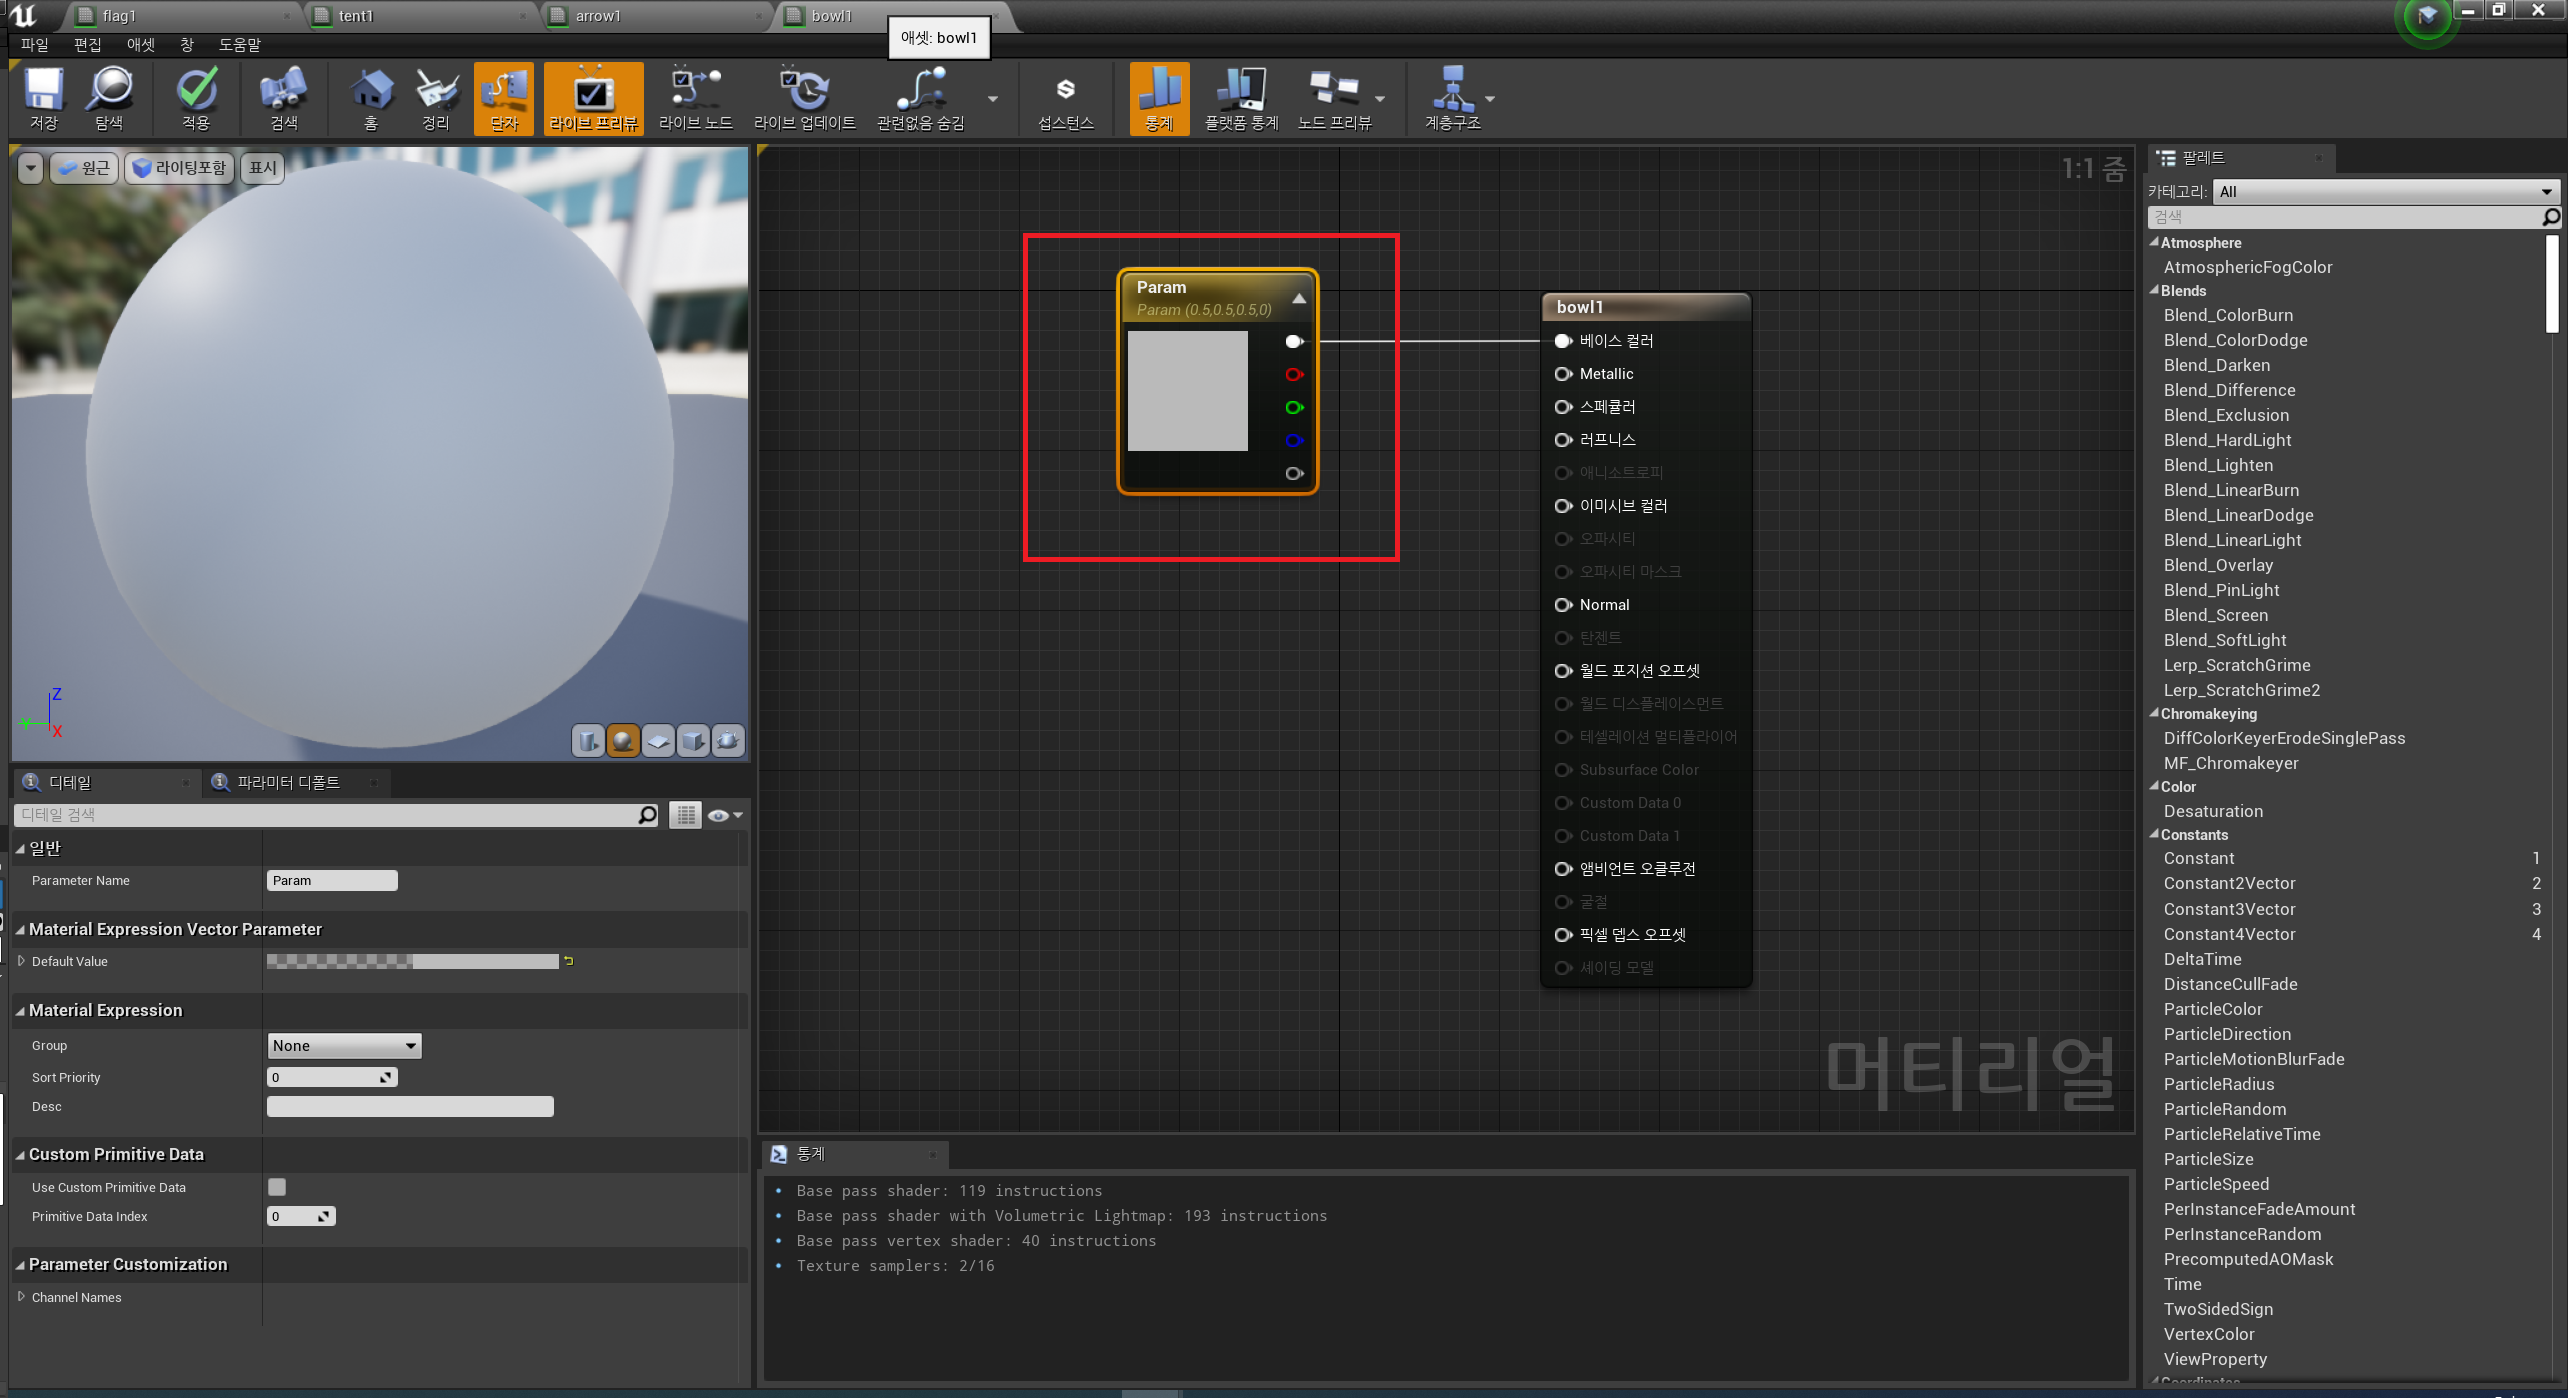2568x1398 pixels.
Task: Select the sphere preview shape icon
Action: click(x=623, y=741)
